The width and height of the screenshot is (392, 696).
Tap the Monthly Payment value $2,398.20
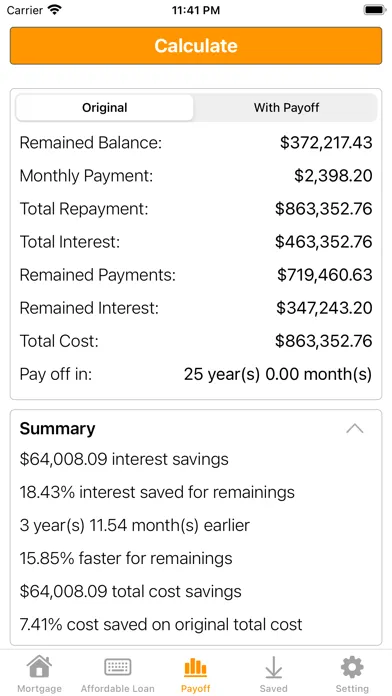pyautogui.click(x=333, y=176)
